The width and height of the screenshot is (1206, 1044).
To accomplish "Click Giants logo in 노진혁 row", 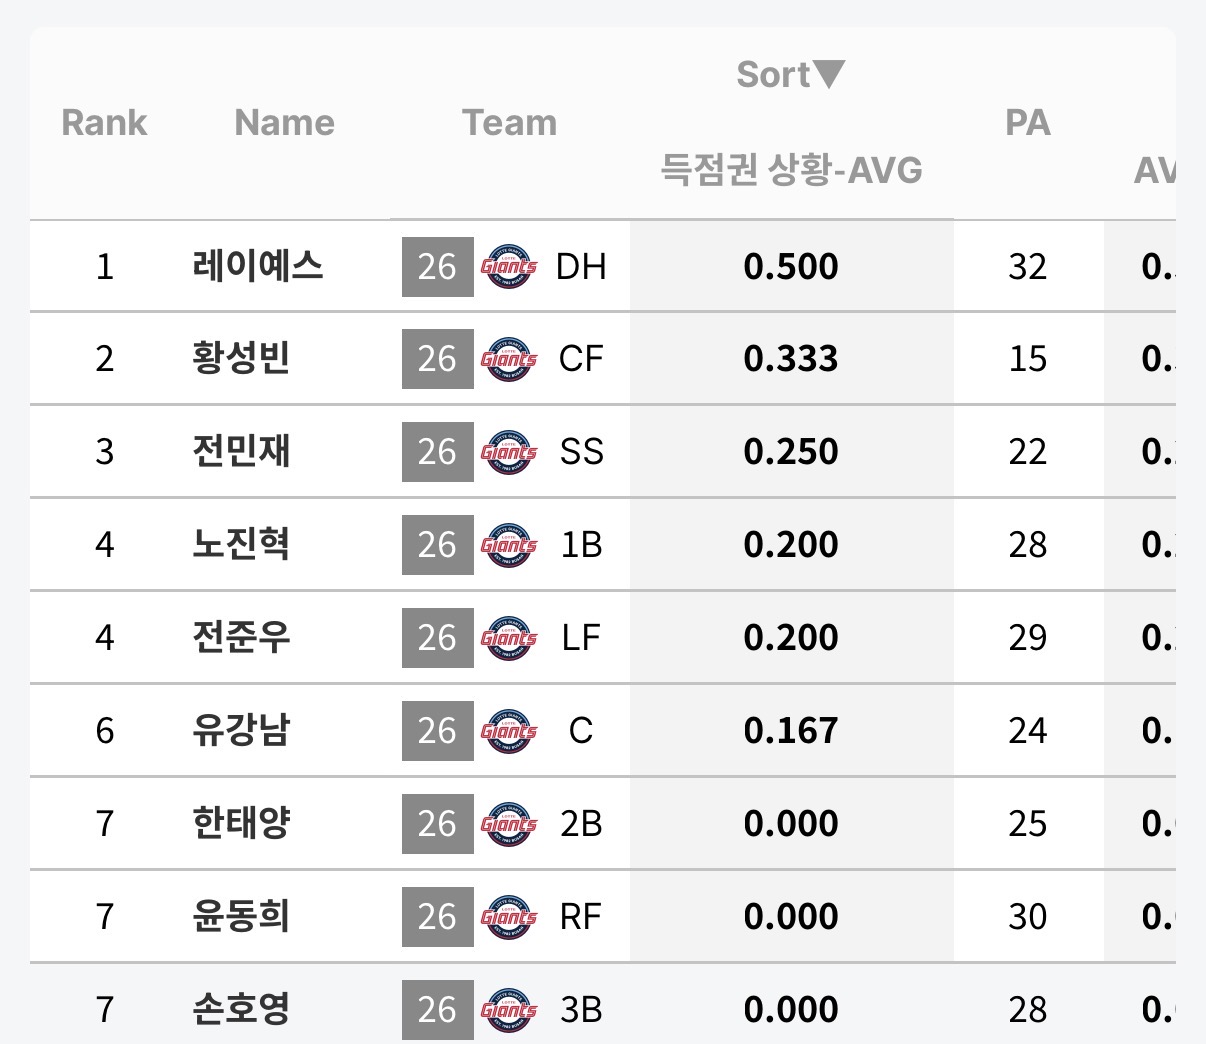I will 509,545.
